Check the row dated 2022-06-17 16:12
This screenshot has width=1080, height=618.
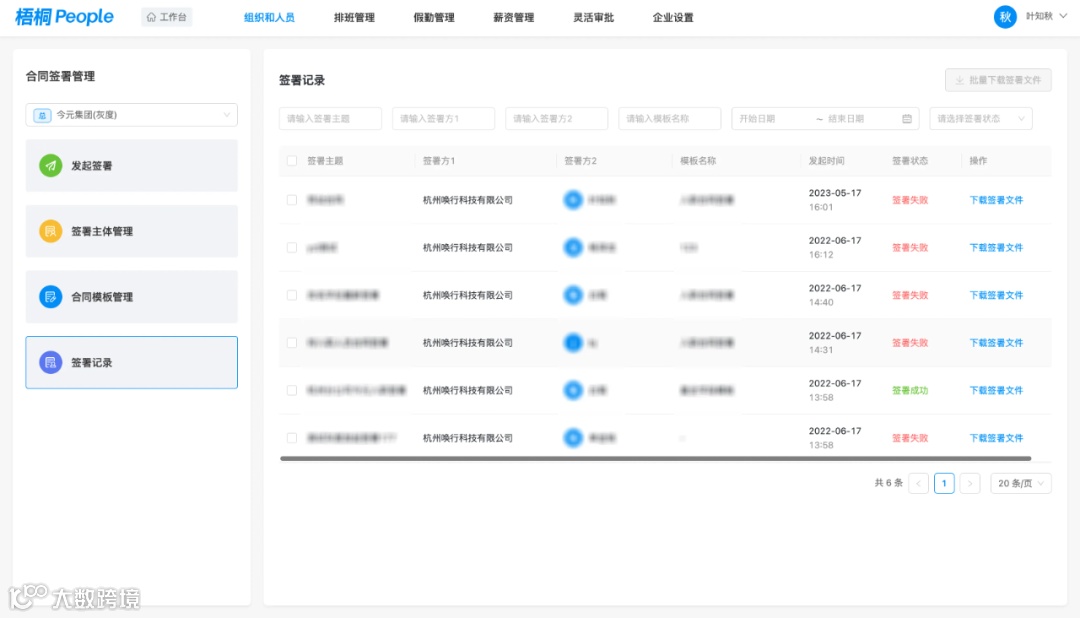coord(292,247)
